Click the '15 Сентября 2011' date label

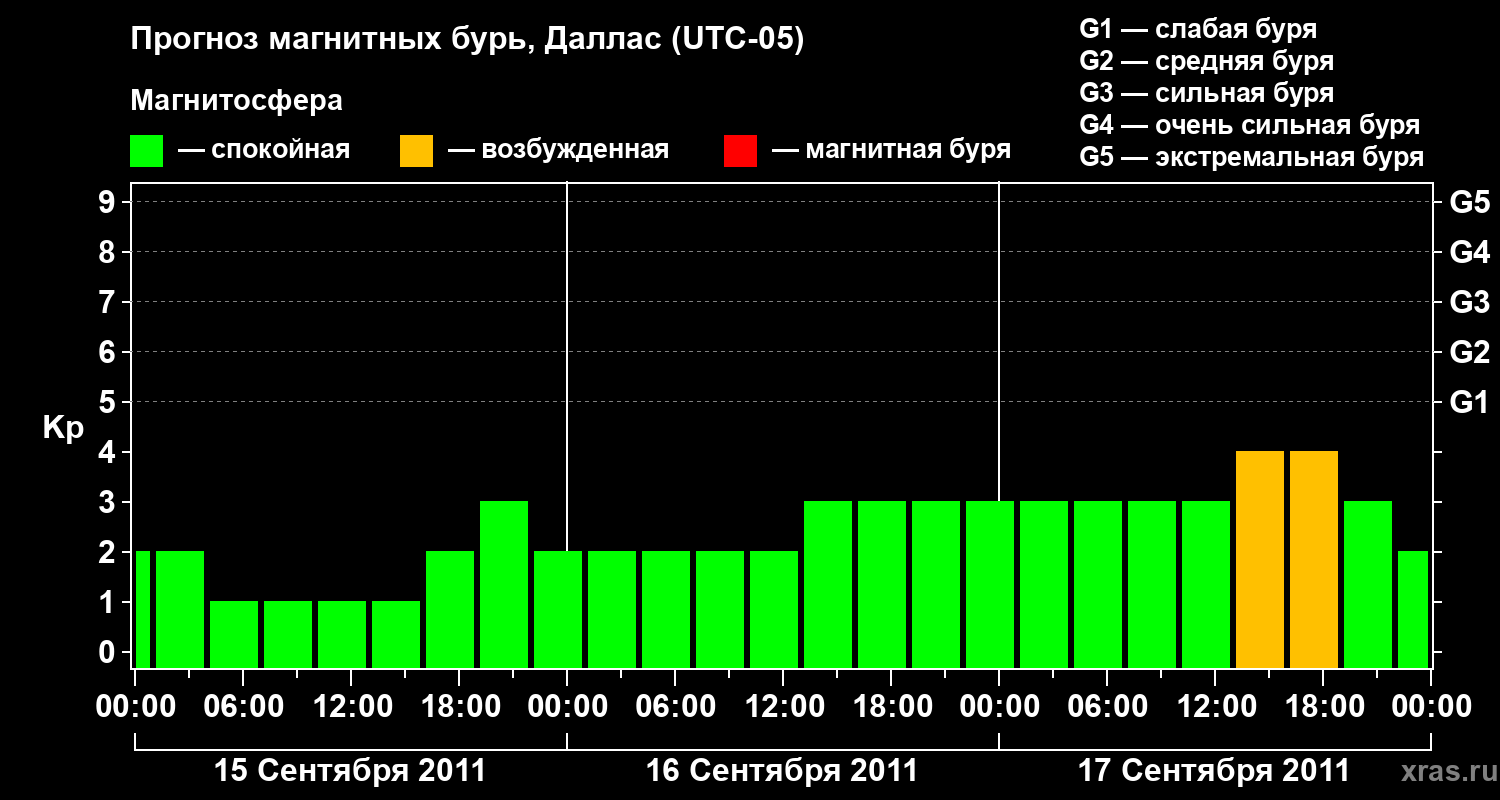tap(350, 771)
